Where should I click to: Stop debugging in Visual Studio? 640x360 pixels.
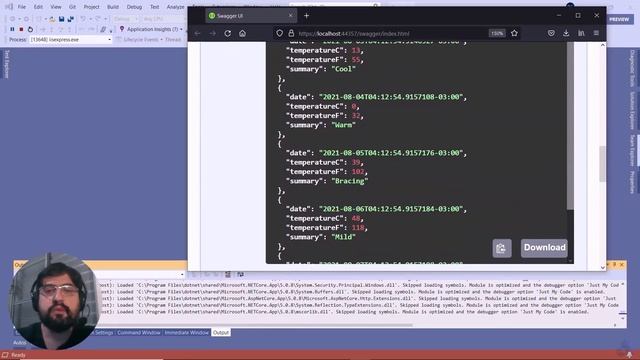click(x=21, y=29)
